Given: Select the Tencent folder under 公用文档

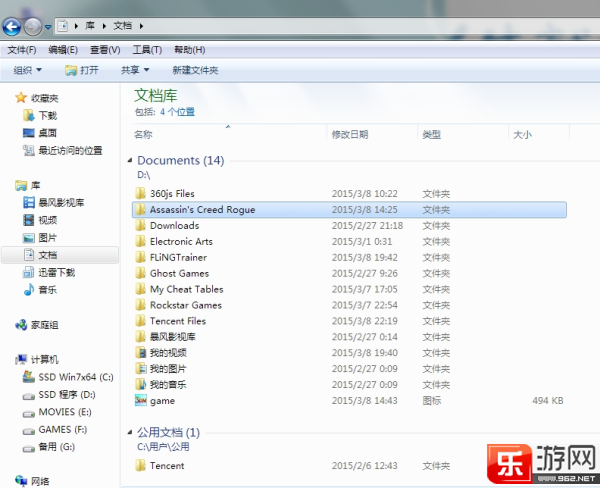Looking at the screenshot, I should tap(349, 466).
